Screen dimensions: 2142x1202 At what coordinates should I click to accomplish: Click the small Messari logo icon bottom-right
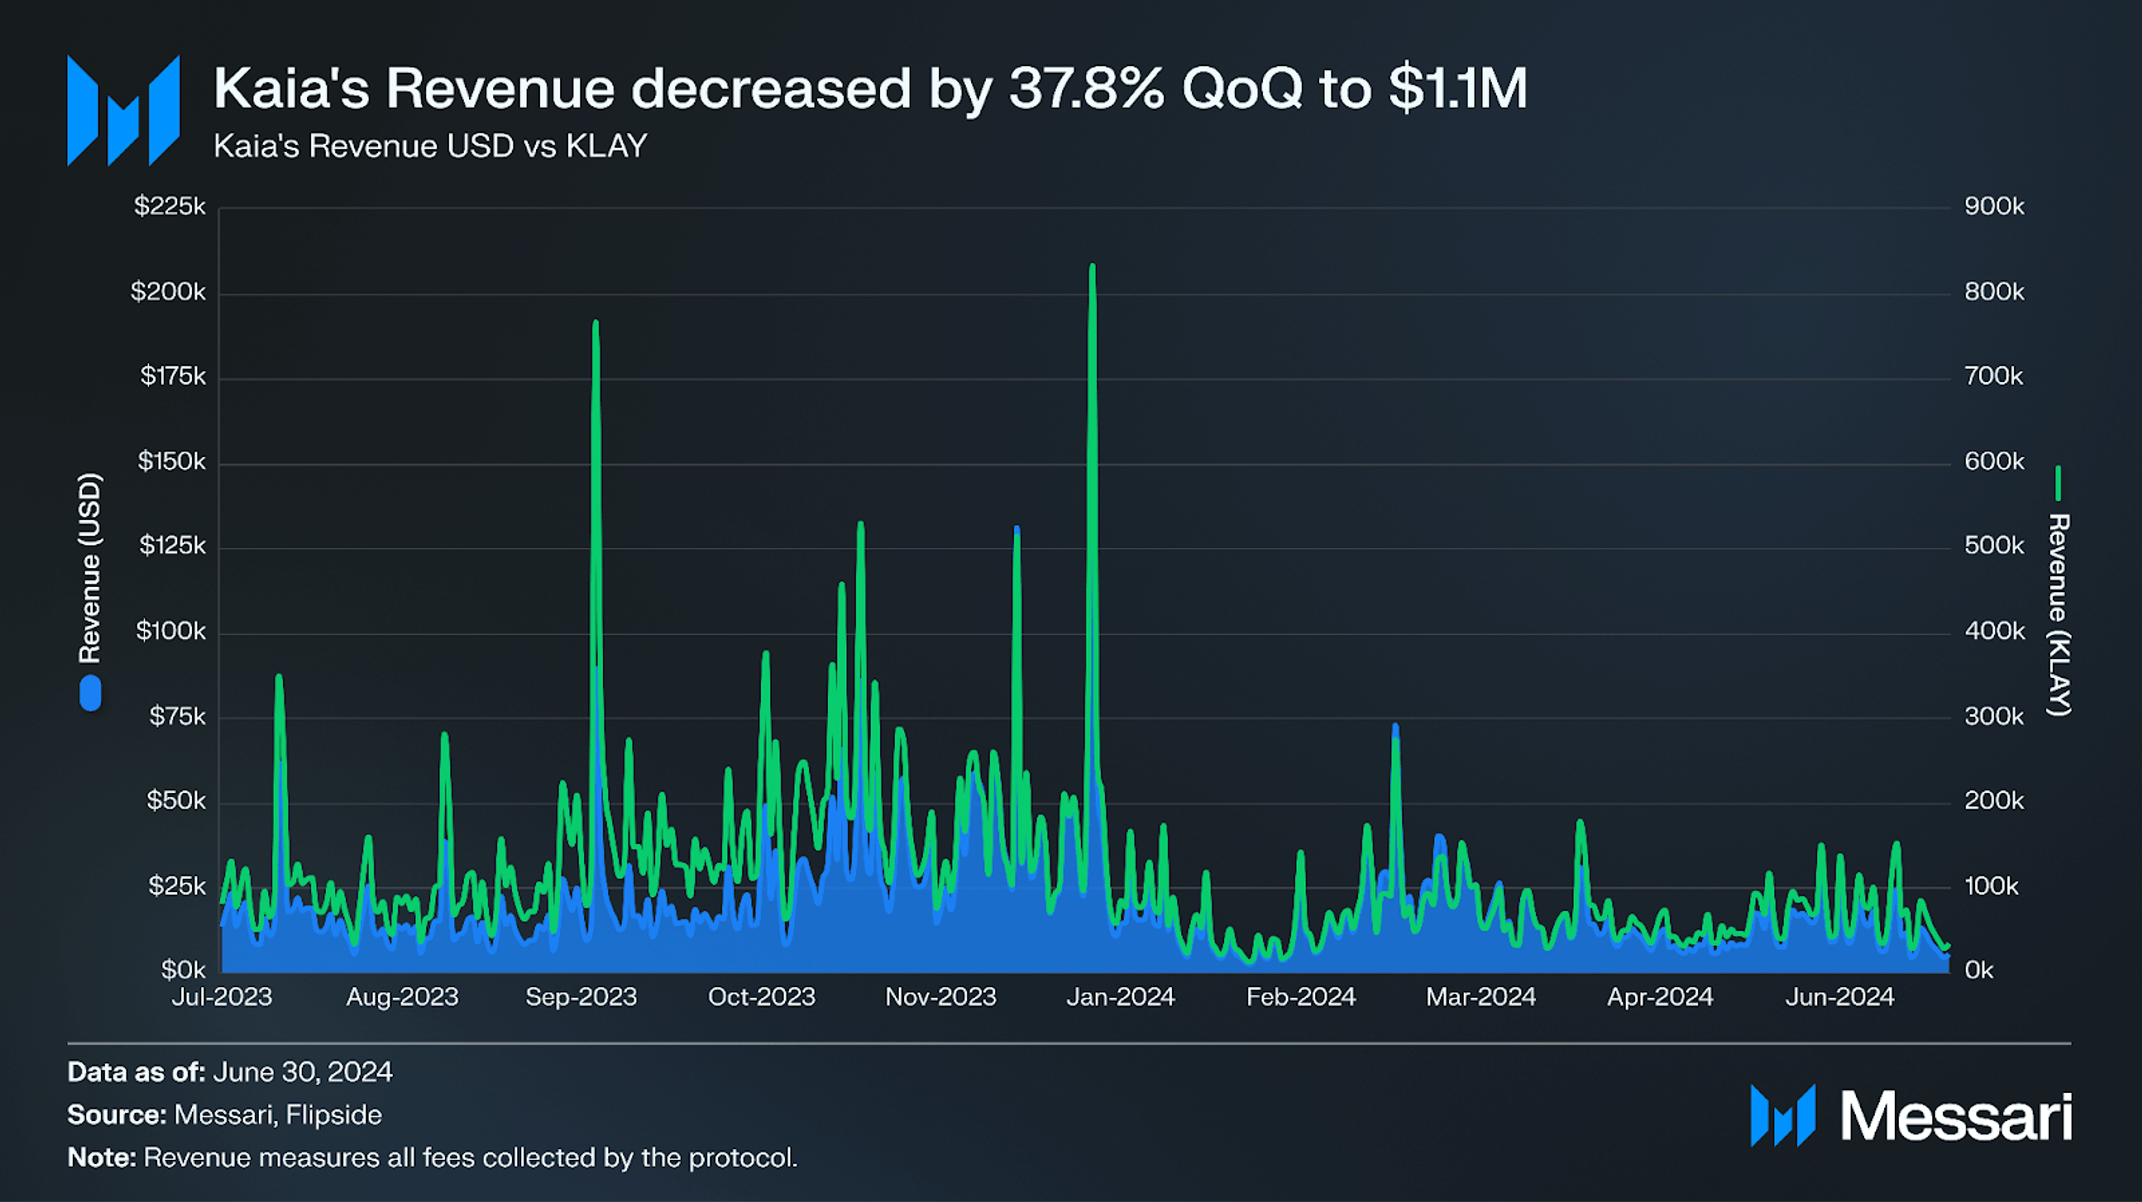pos(1782,1115)
